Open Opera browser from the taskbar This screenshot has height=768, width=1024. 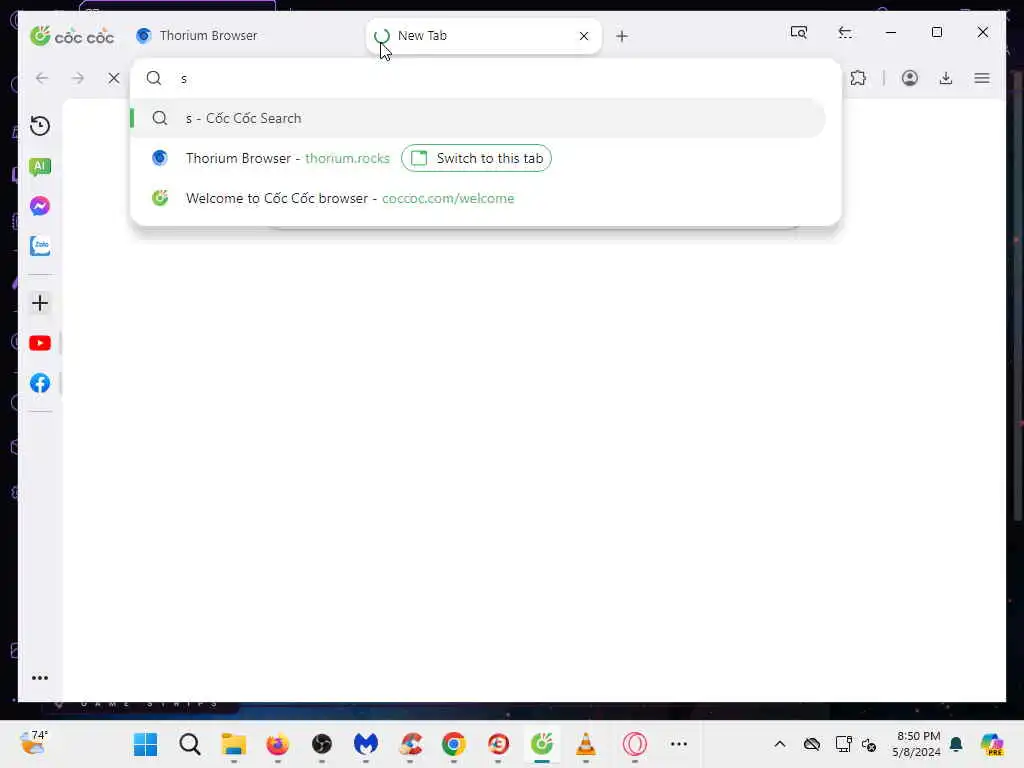[x=635, y=744]
